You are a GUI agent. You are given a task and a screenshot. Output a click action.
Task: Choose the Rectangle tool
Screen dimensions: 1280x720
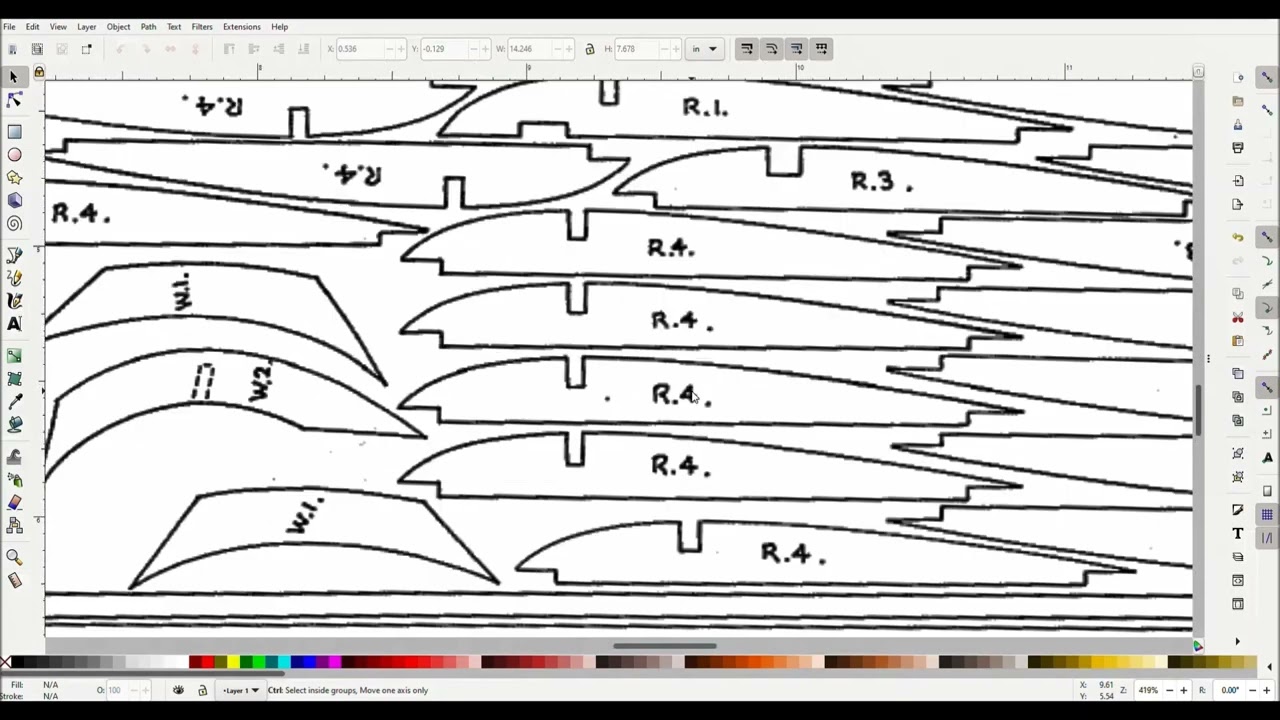pos(14,132)
